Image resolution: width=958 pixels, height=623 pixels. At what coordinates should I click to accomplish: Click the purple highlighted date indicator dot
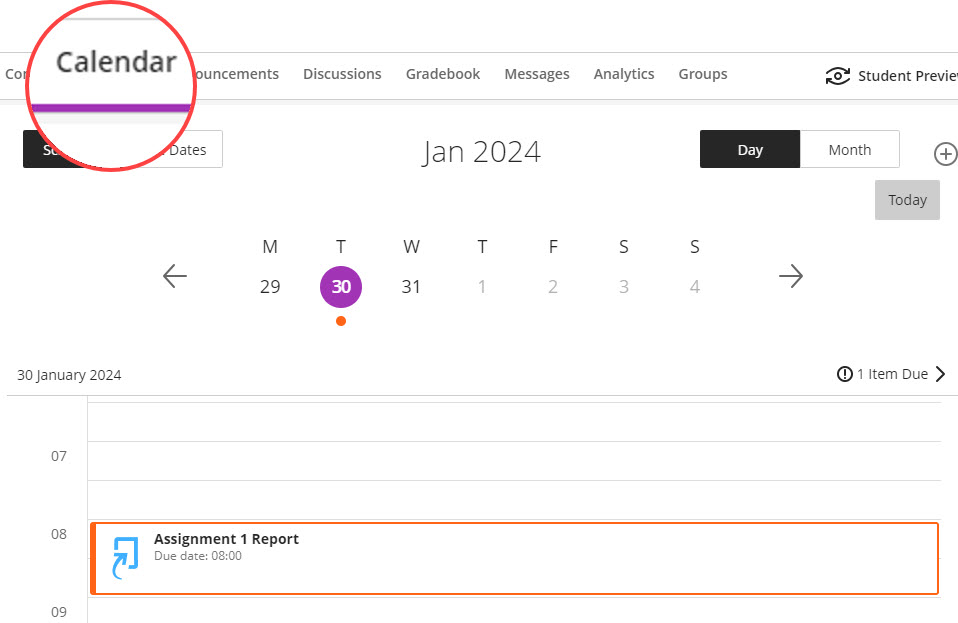point(340,321)
